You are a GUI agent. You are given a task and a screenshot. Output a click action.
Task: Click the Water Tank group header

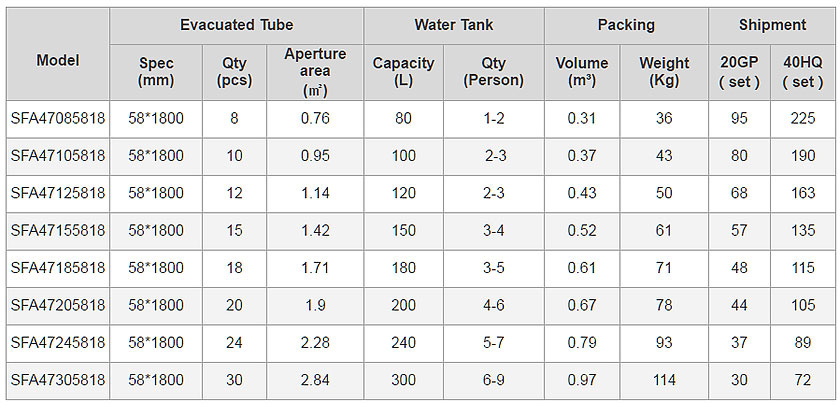coord(453,25)
